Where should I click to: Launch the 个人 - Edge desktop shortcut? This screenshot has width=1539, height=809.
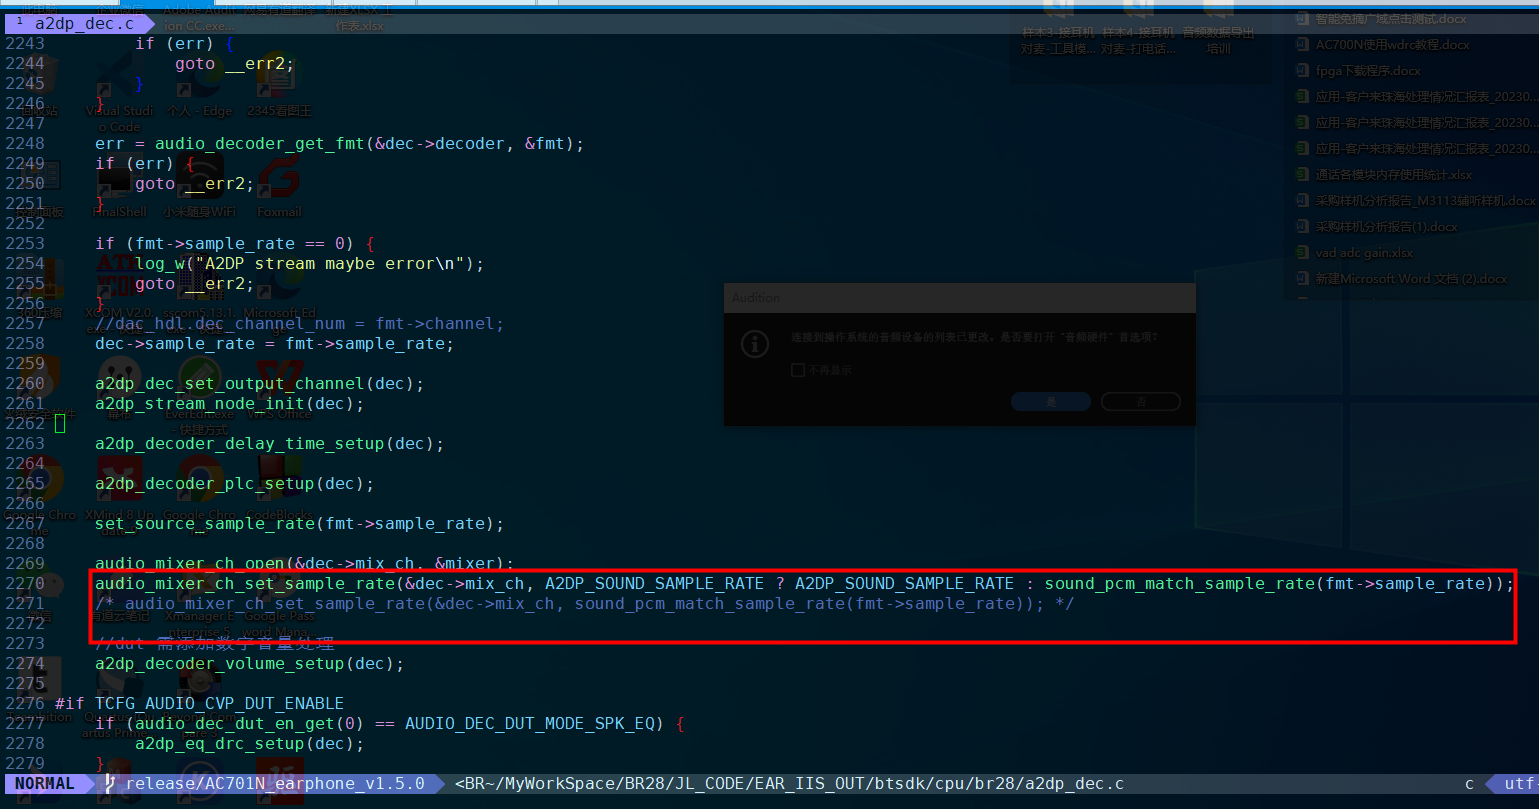(x=199, y=85)
